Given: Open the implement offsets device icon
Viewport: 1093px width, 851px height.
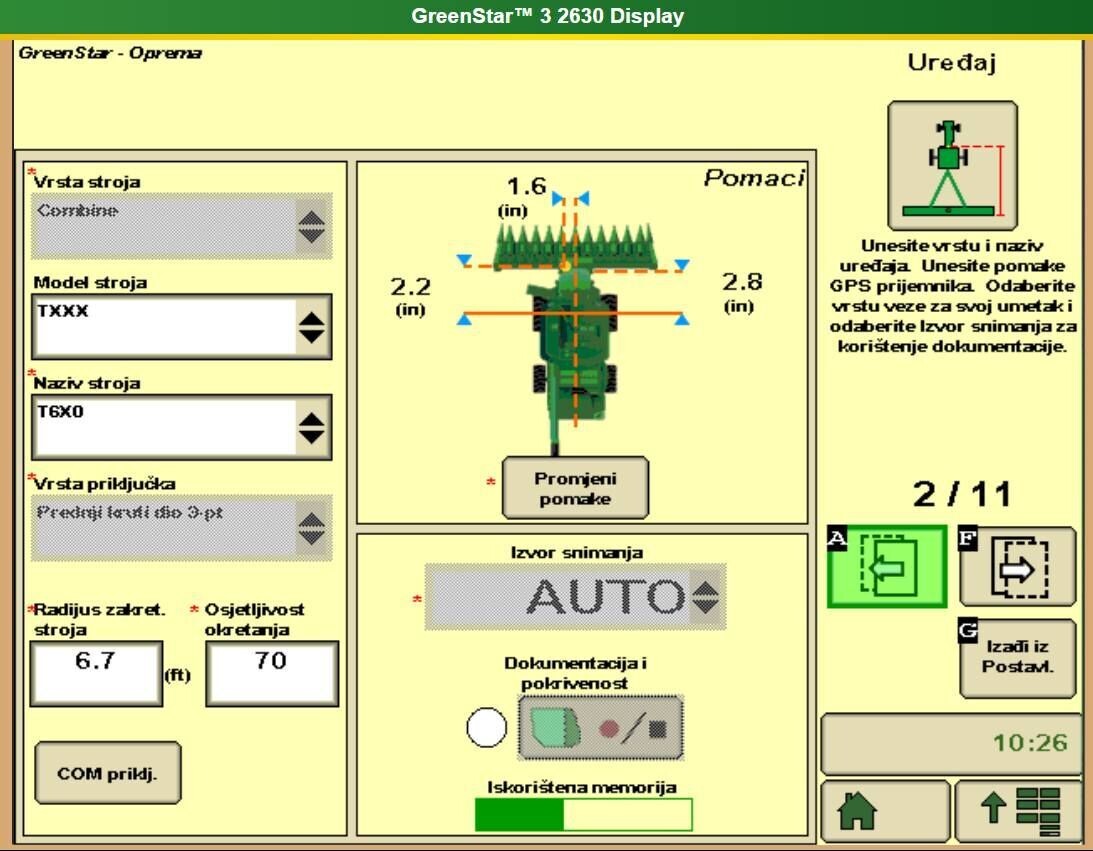Looking at the screenshot, I should [x=952, y=165].
